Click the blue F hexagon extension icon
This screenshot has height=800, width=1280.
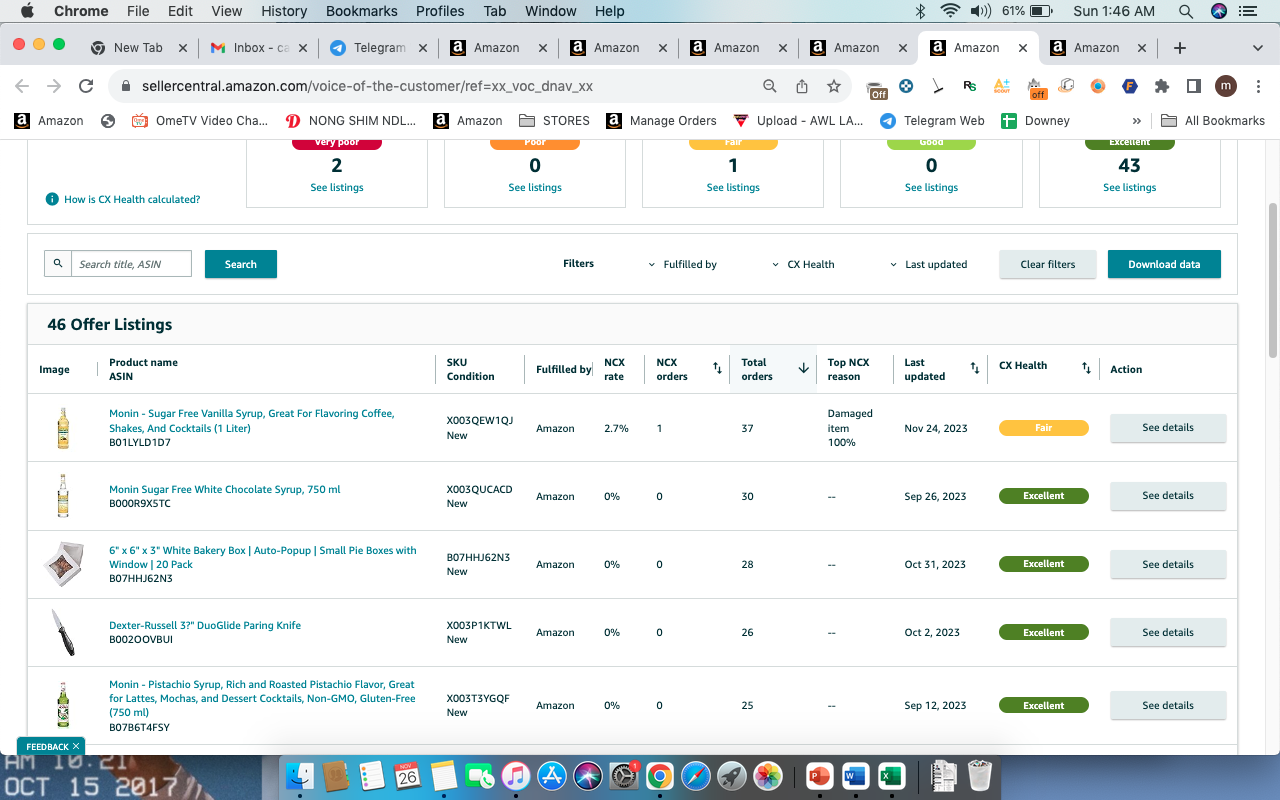tap(1130, 86)
